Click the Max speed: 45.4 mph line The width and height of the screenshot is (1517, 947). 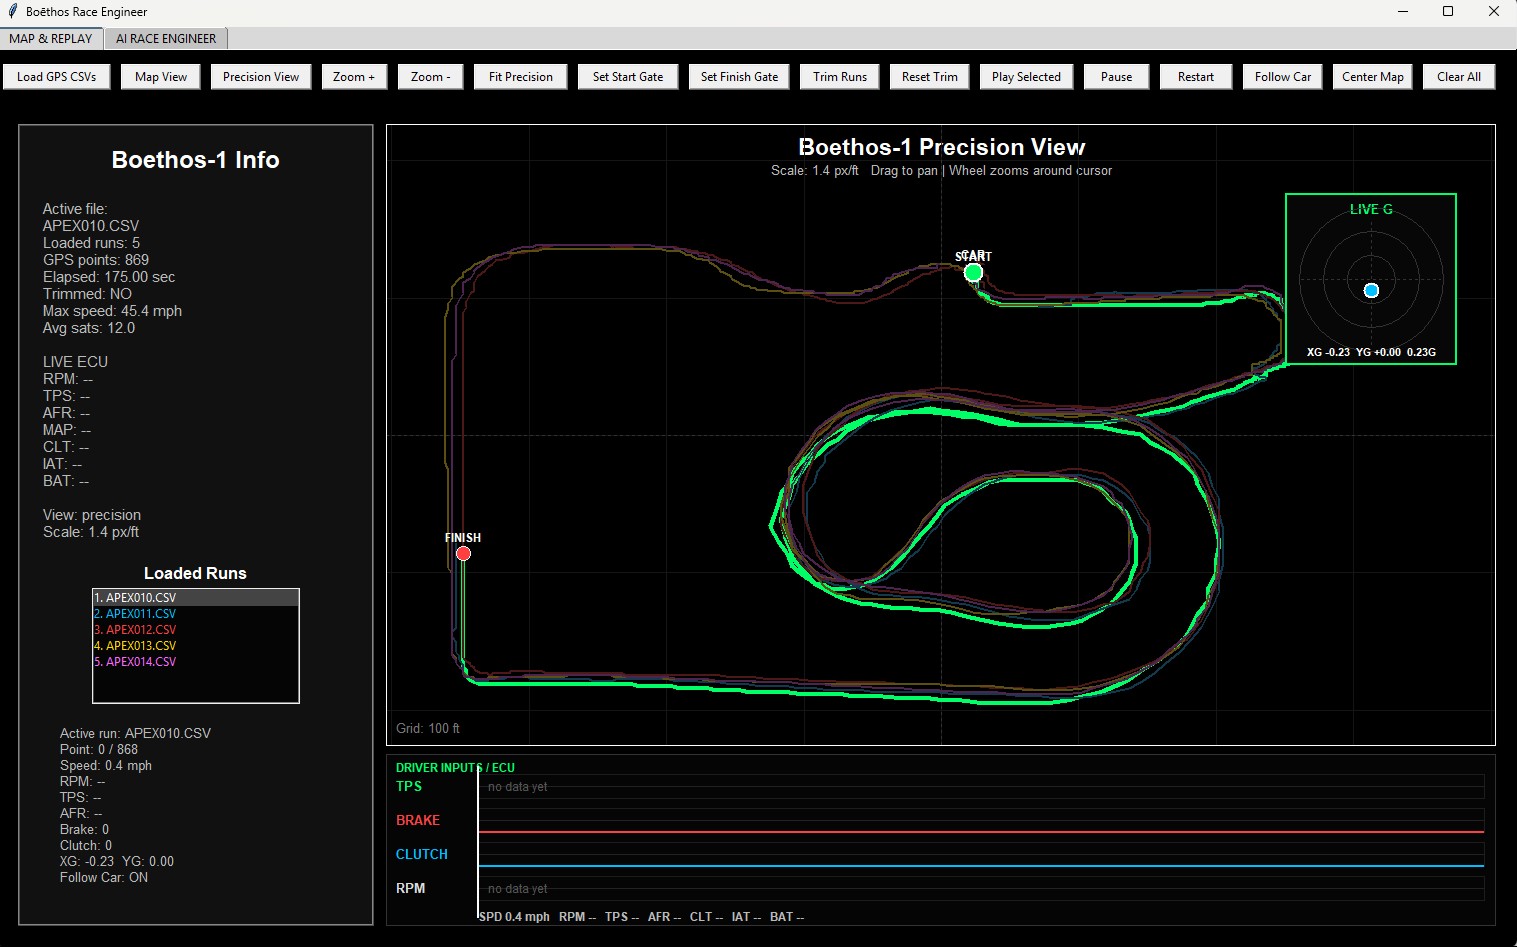pyautogui.click(x=112, y=311)
